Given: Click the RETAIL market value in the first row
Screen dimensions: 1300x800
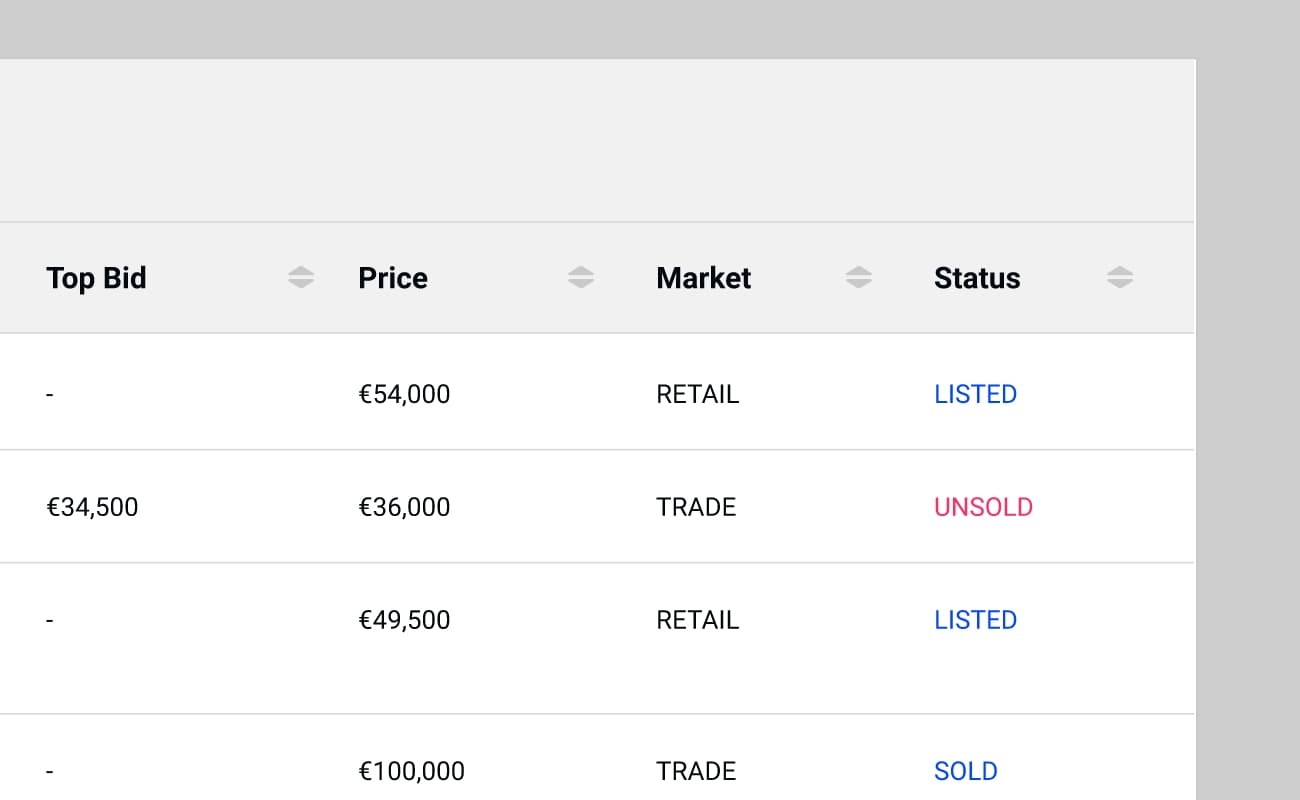Looking at the screenshot, I should point(697,394).
